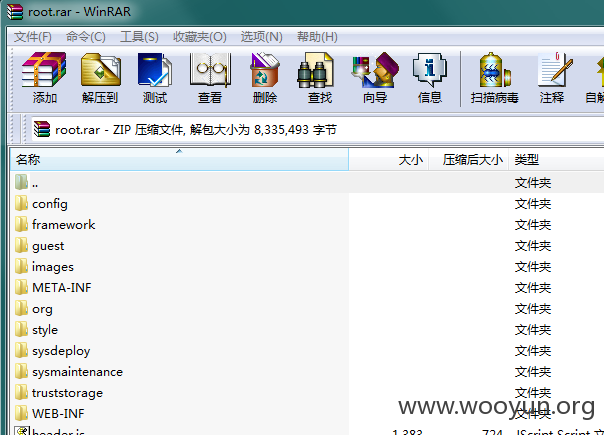Select the WEB-INF folder icon

click(x=21, y=413)
